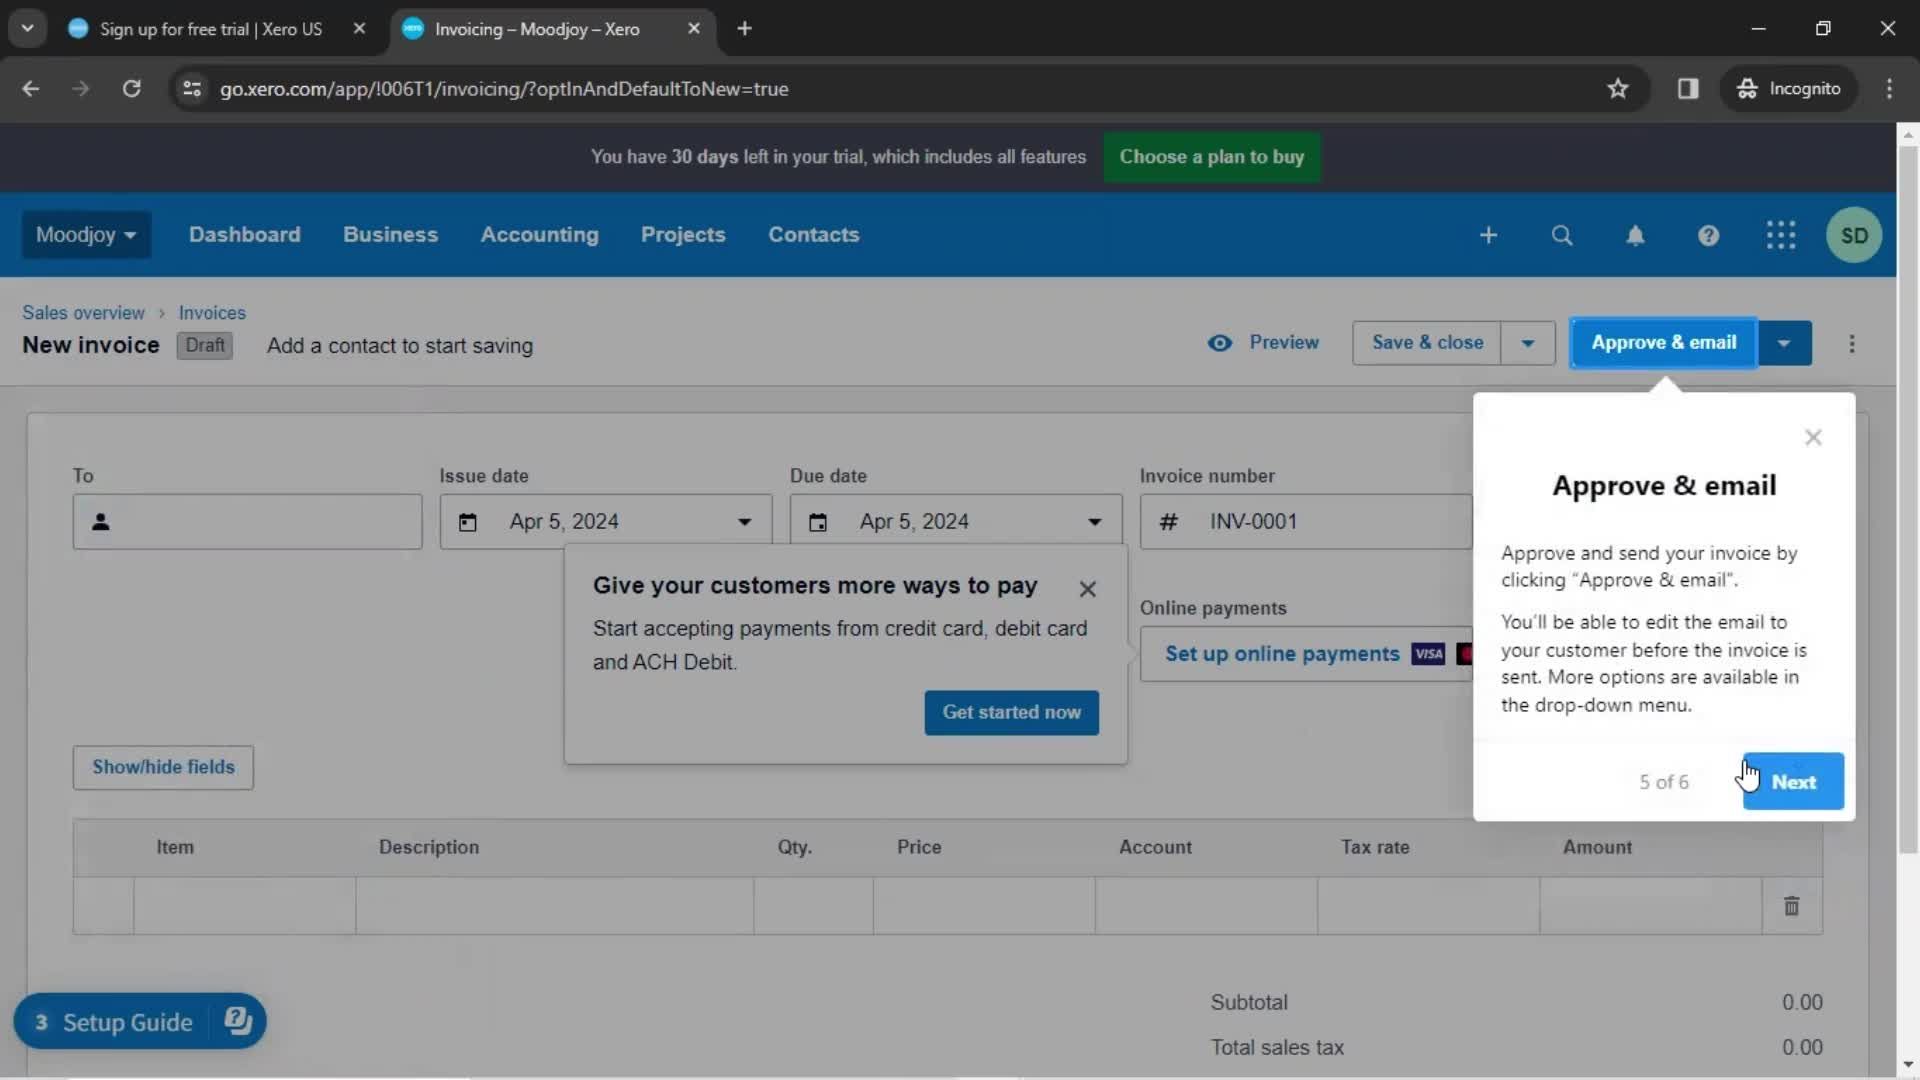Open the Xero search magnifier
This screenshot has height=1080, width=1920.
pos(1561,235)
